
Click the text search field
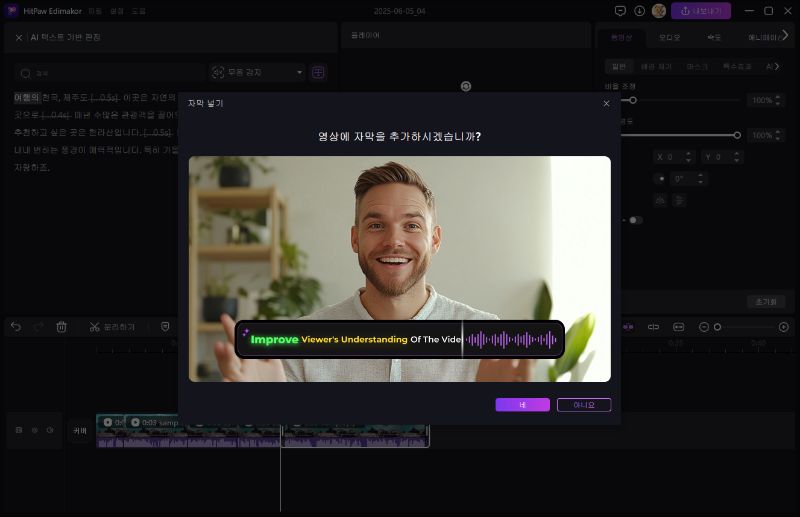tap(110, 72)
